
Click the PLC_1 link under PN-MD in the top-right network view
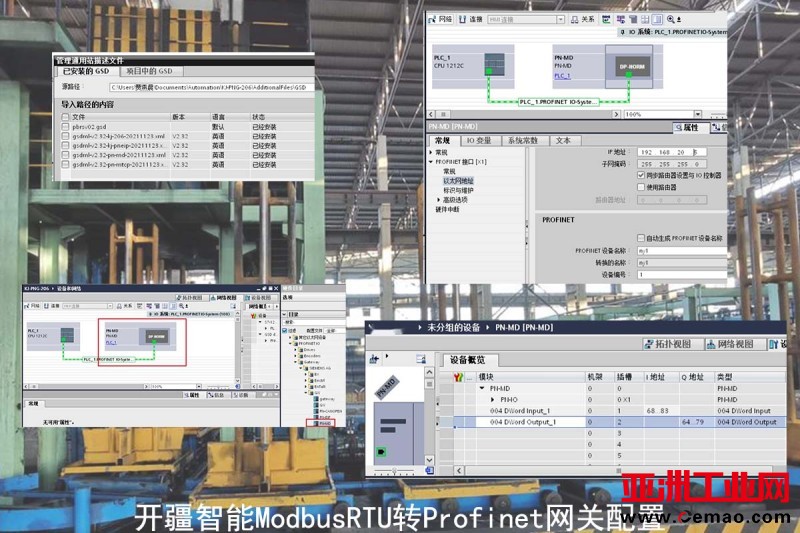point(562,76)
